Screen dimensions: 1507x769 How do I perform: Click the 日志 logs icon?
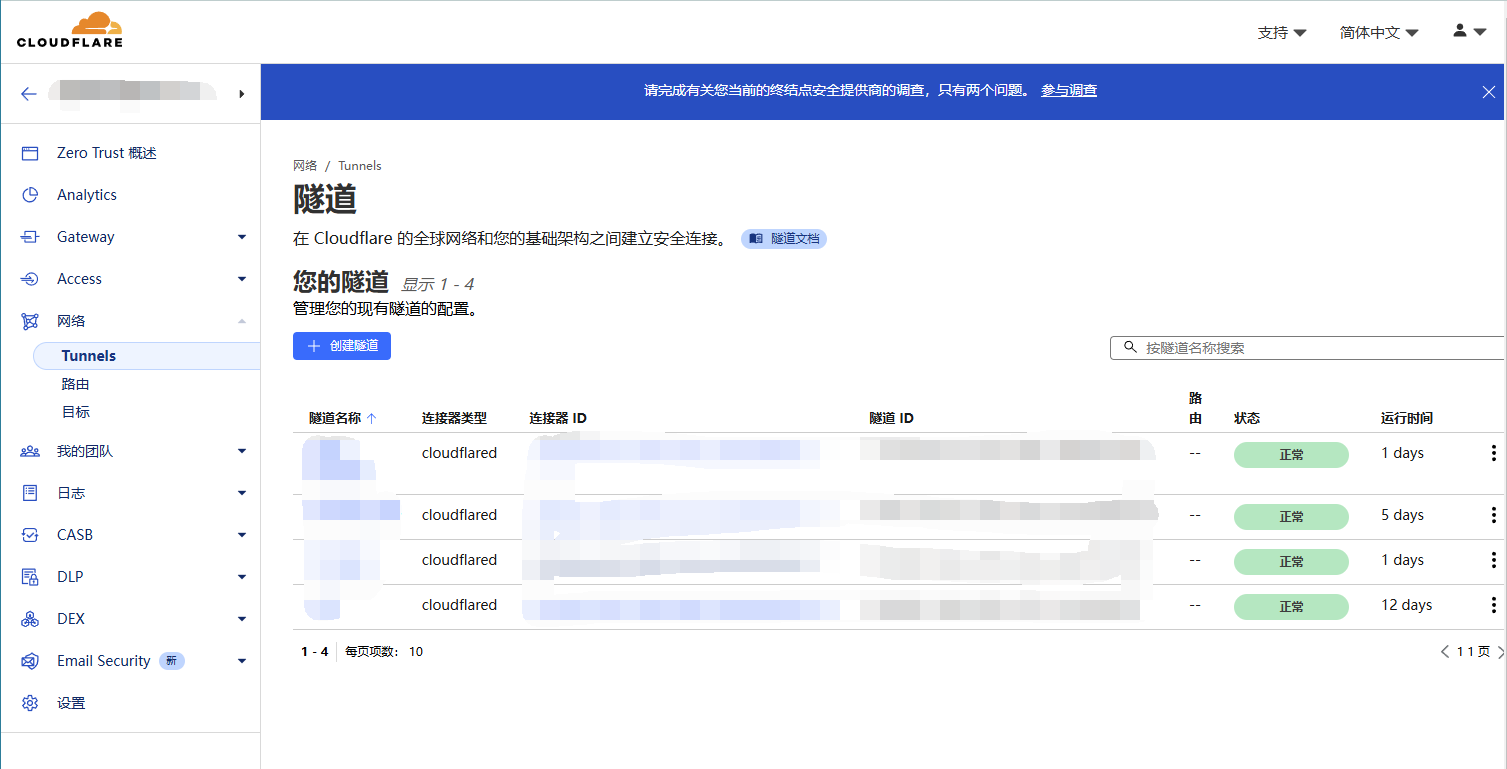coord(30,493)
